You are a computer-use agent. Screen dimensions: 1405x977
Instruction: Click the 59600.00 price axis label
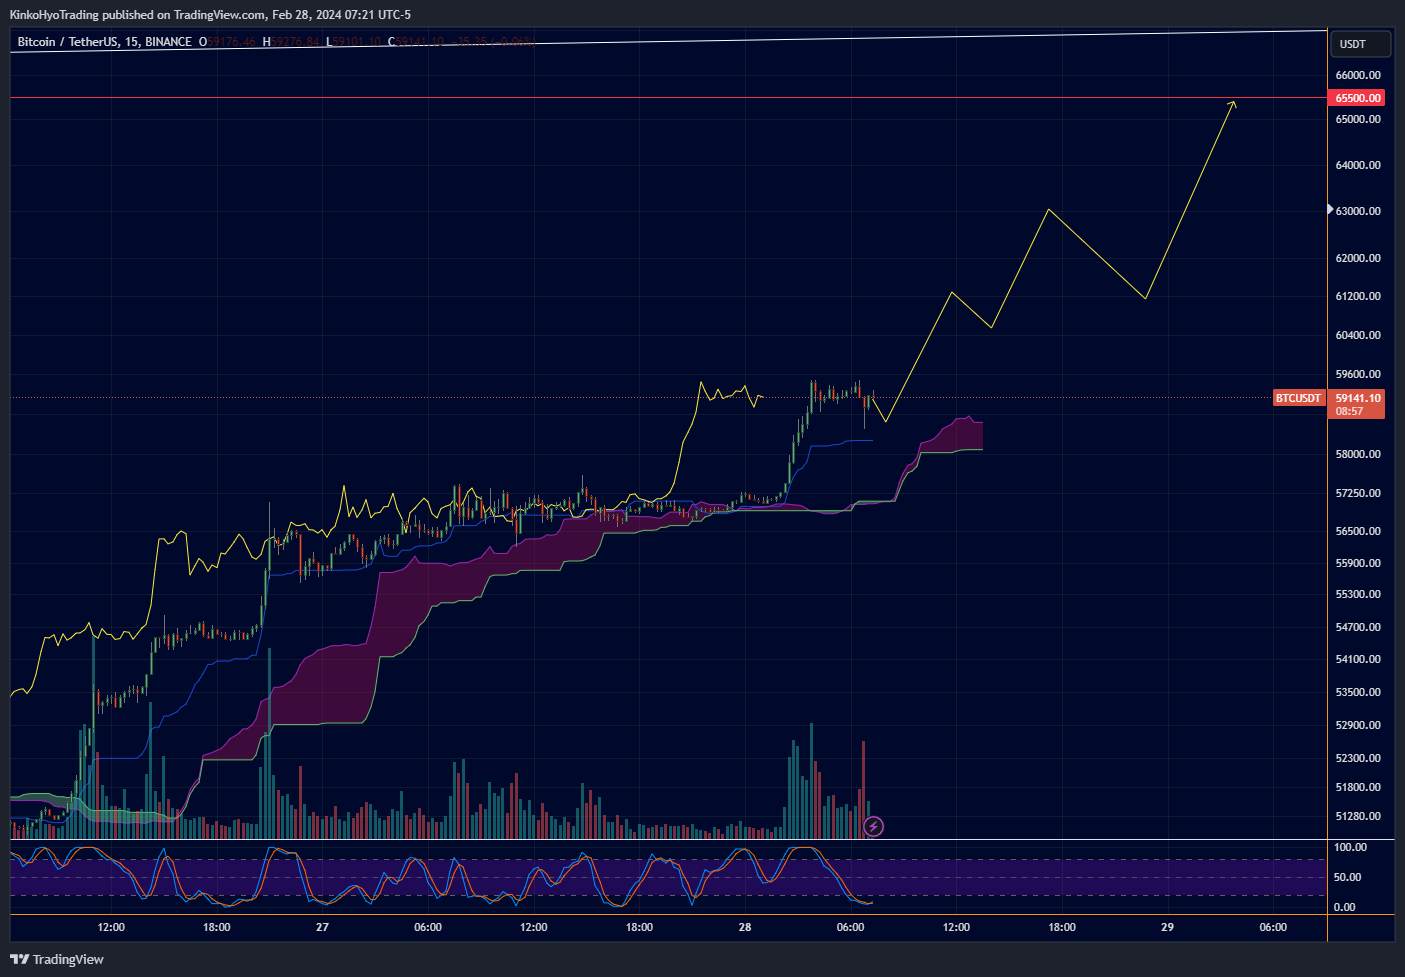pos(1358,374)
